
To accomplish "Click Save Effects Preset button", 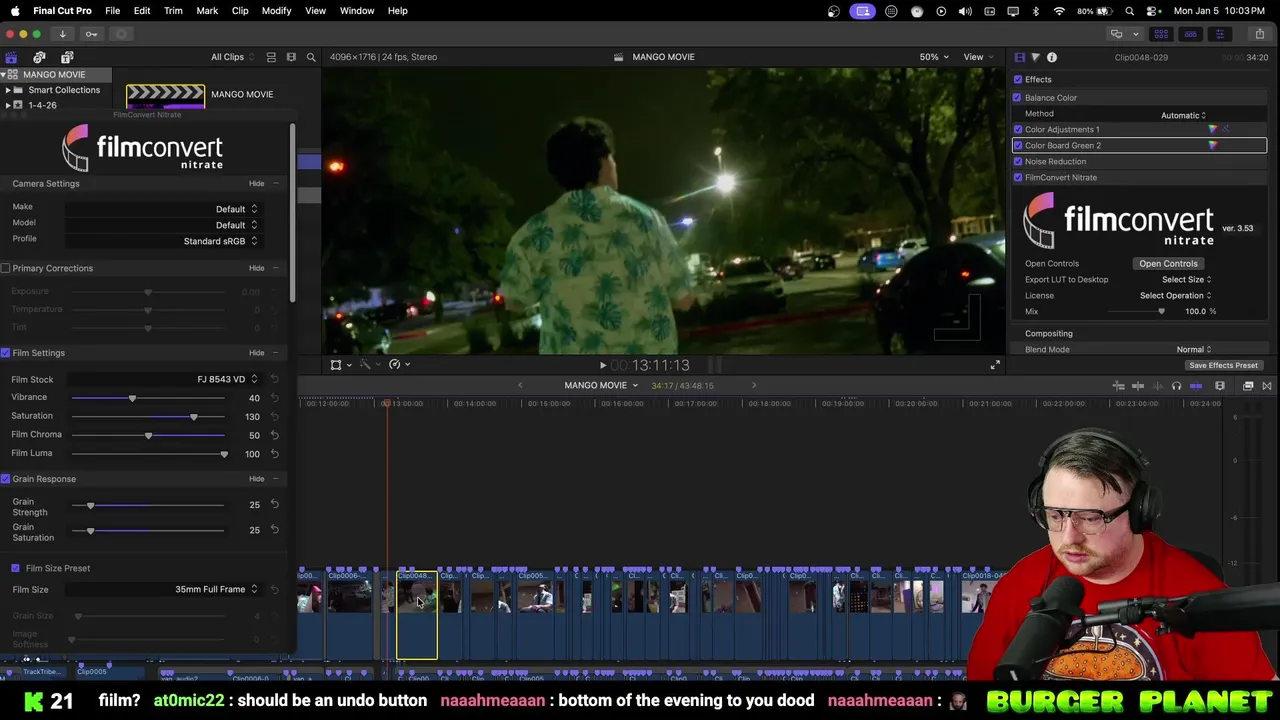I will [x=1223, y=366].
